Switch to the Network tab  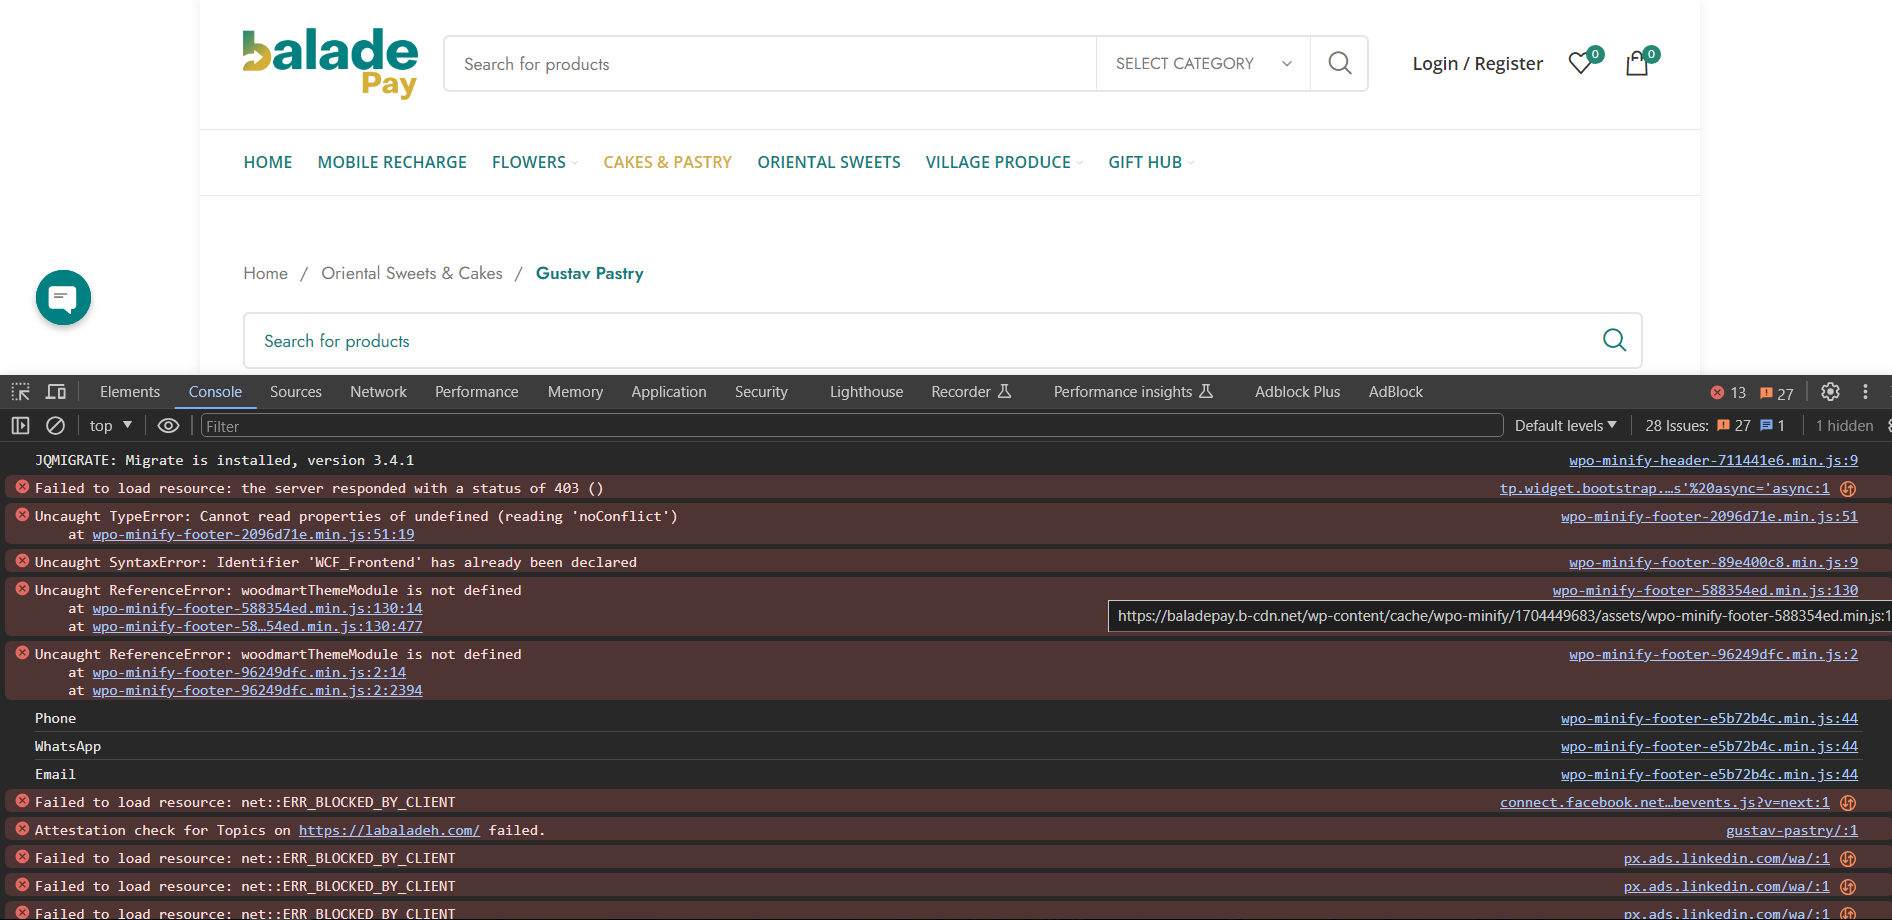tap(378, 392)
